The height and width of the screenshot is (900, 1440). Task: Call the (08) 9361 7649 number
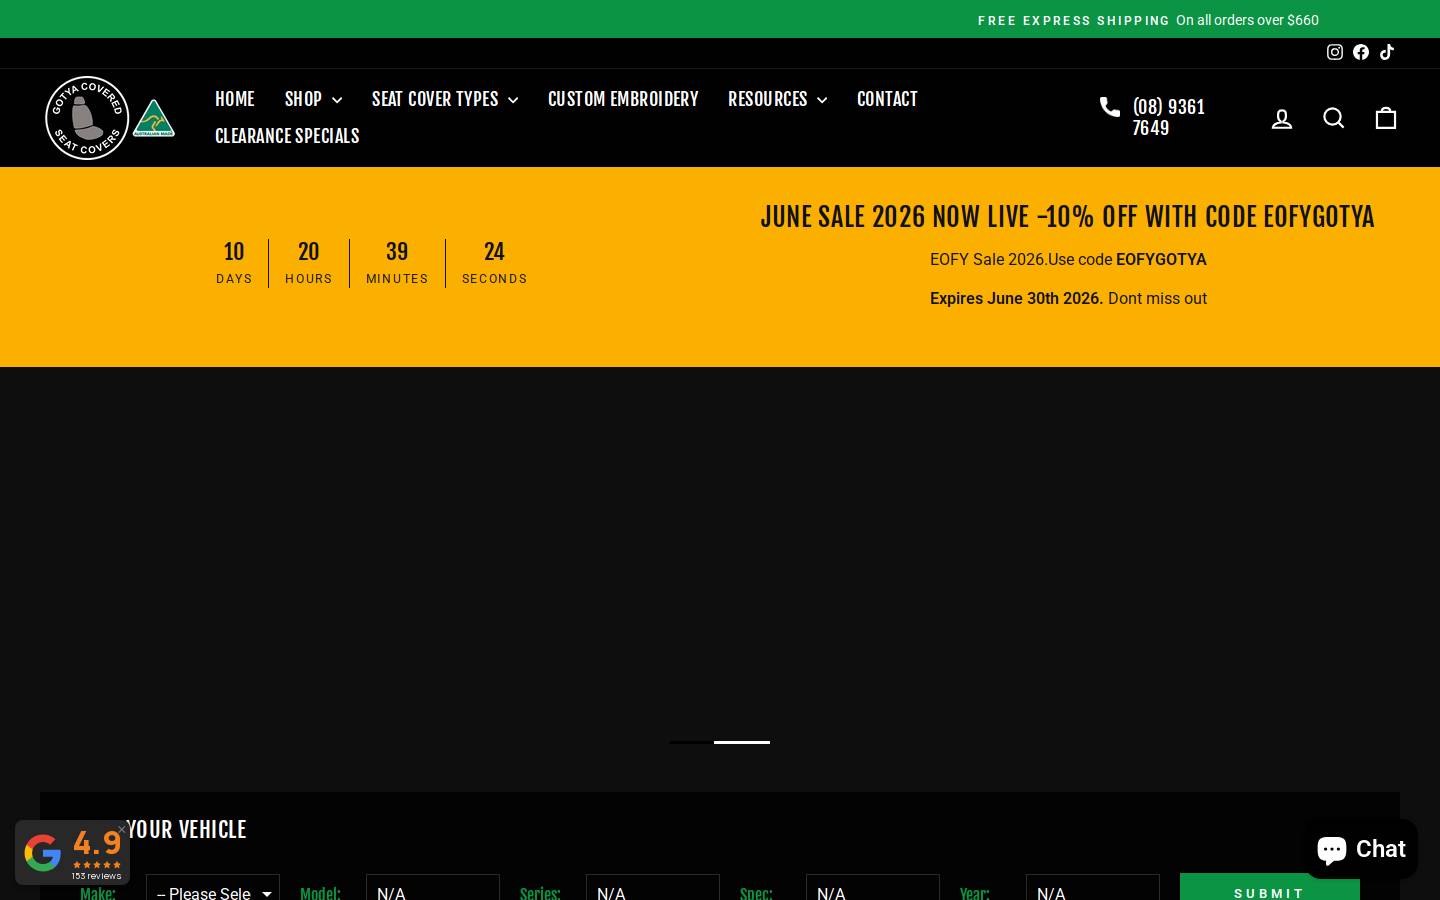[x=1168, y=118]
